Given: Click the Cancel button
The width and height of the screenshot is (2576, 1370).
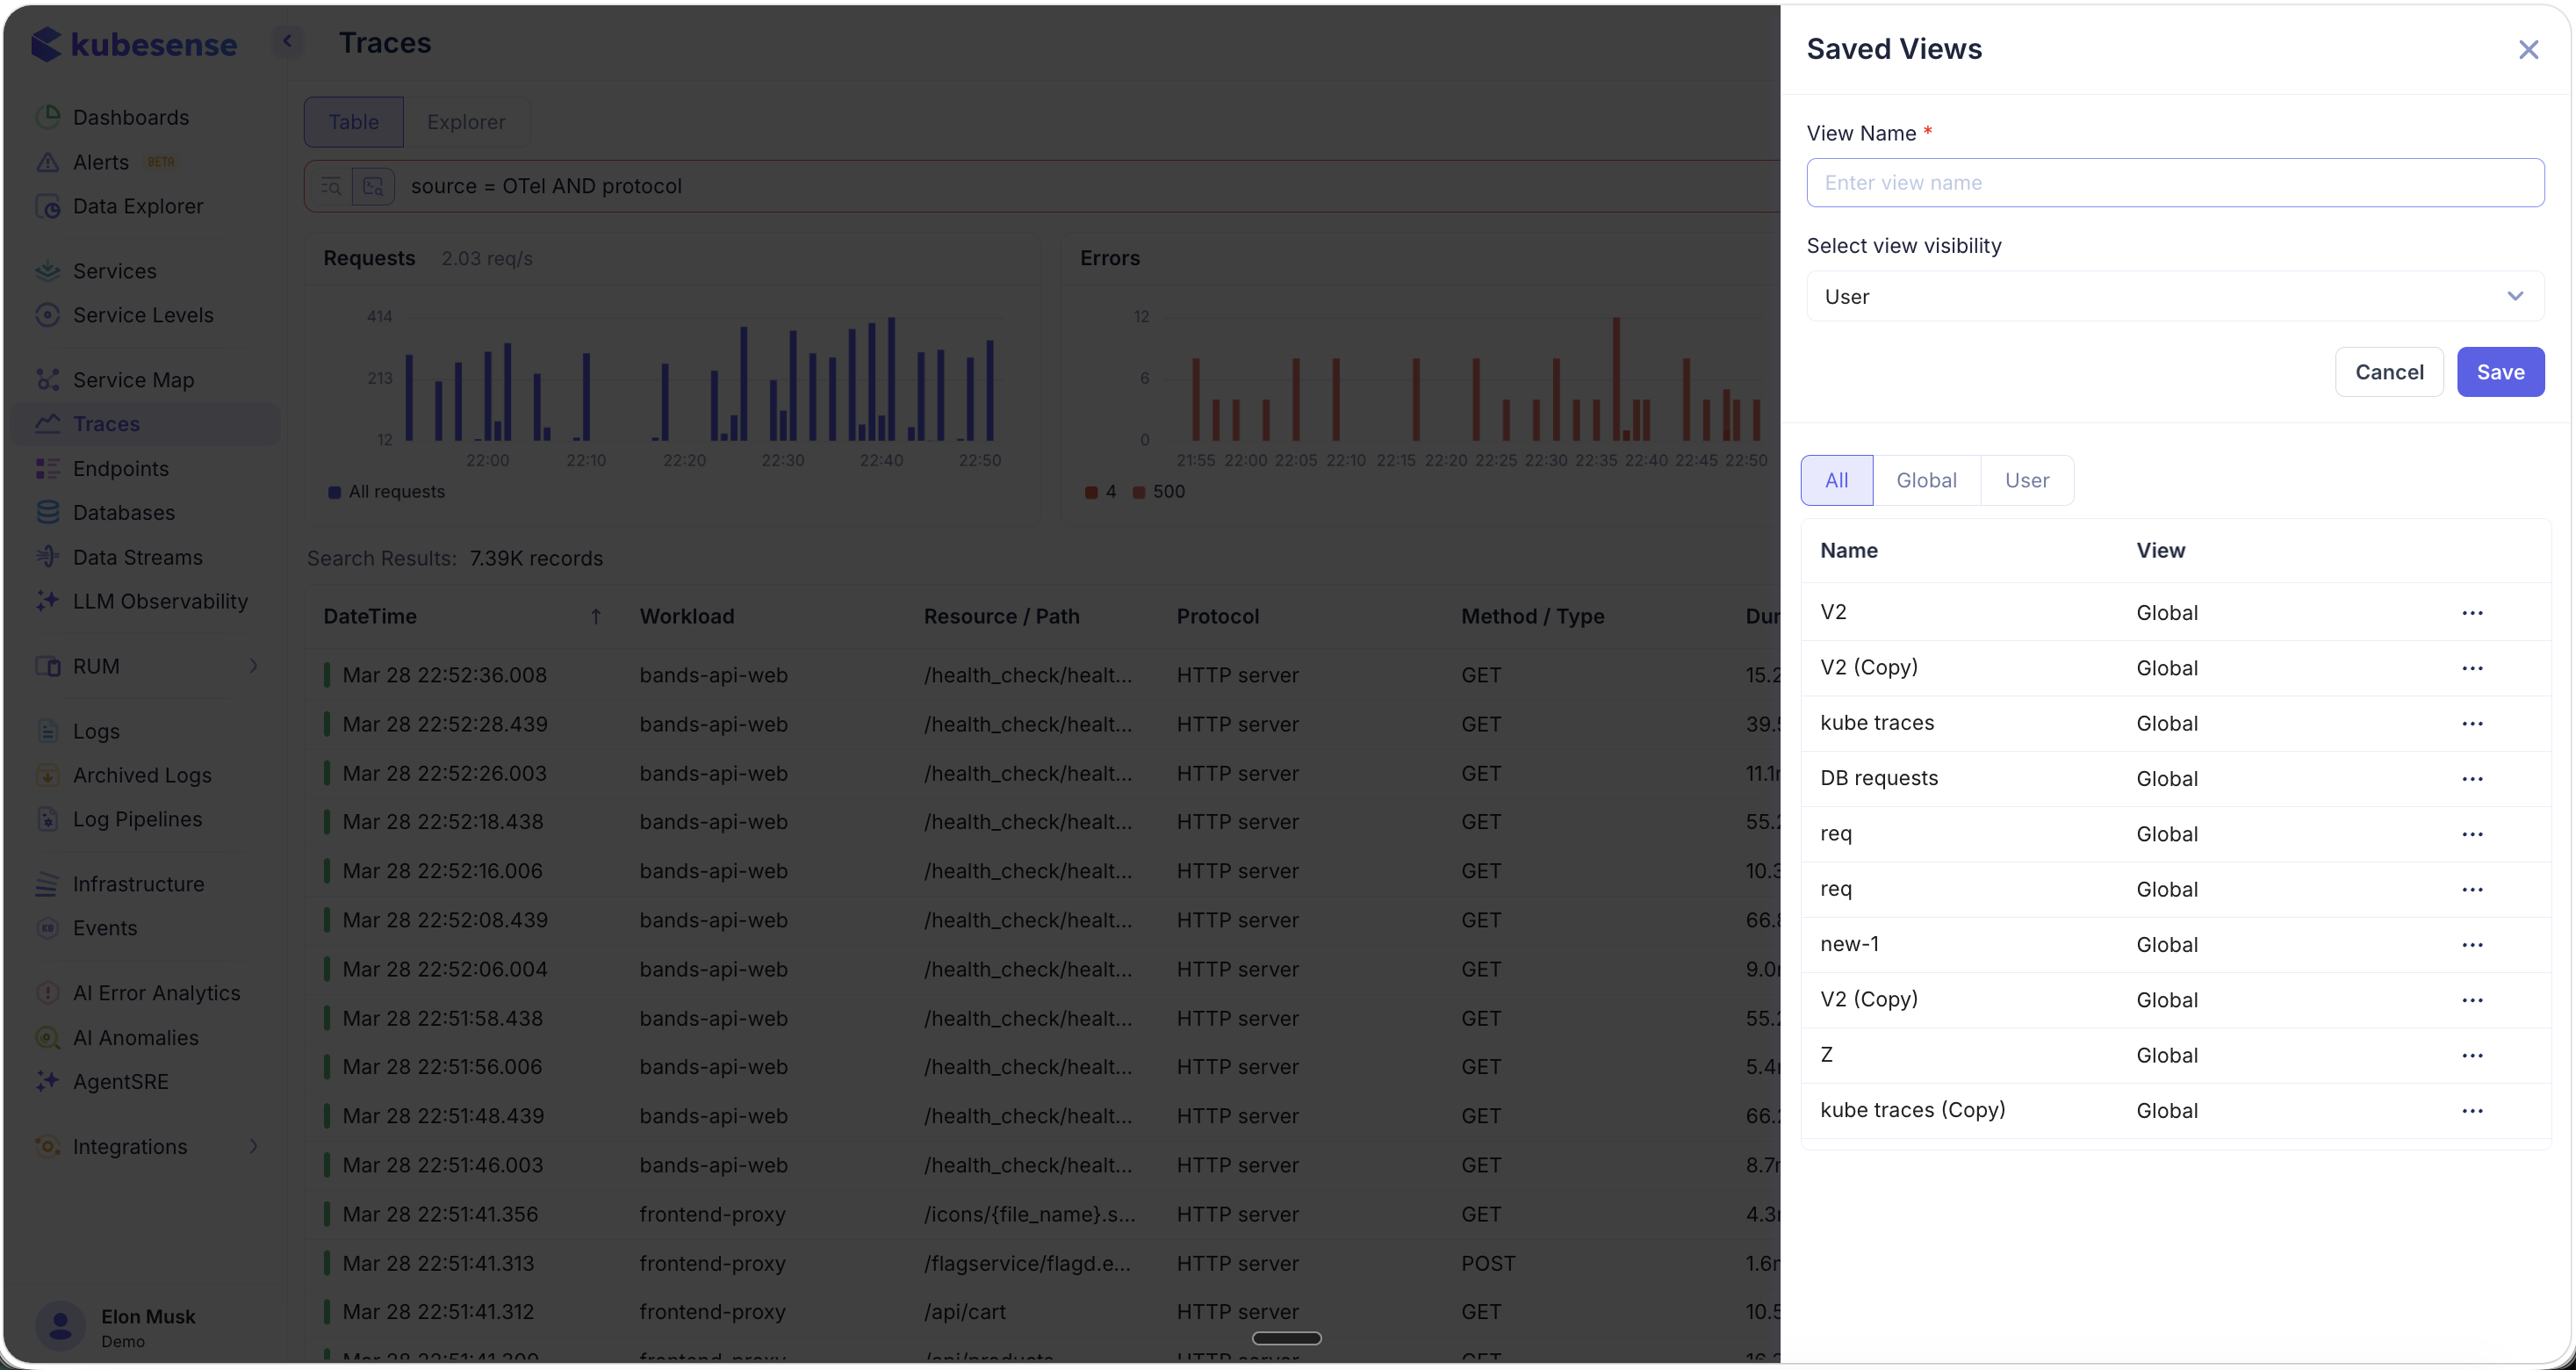Looking at the screenshot, I should click(x=2388, y=372).
